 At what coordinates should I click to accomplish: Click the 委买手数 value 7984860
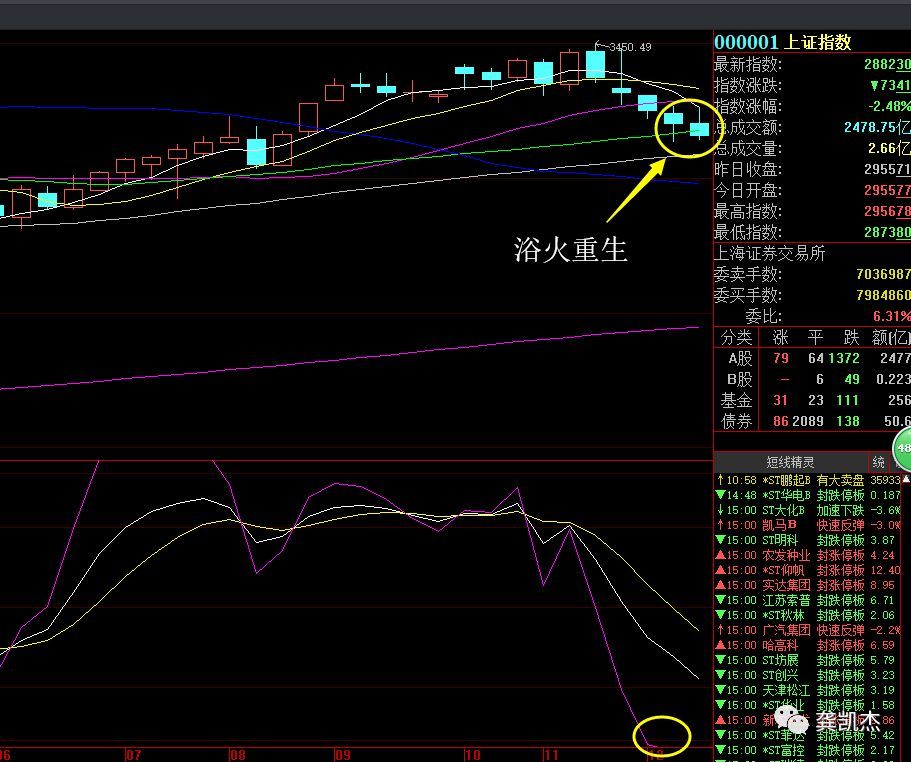(883, 295)
